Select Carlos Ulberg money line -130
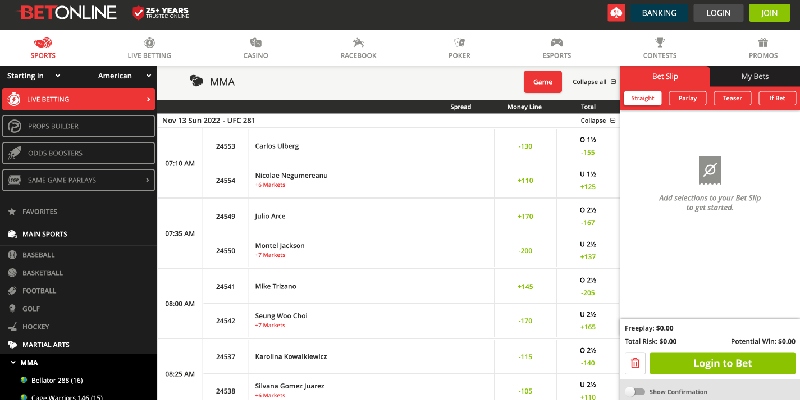 point(525,146)
